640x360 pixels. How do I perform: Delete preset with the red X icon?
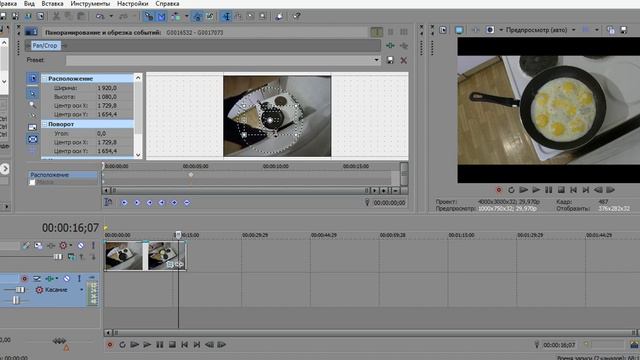(403, 60)
